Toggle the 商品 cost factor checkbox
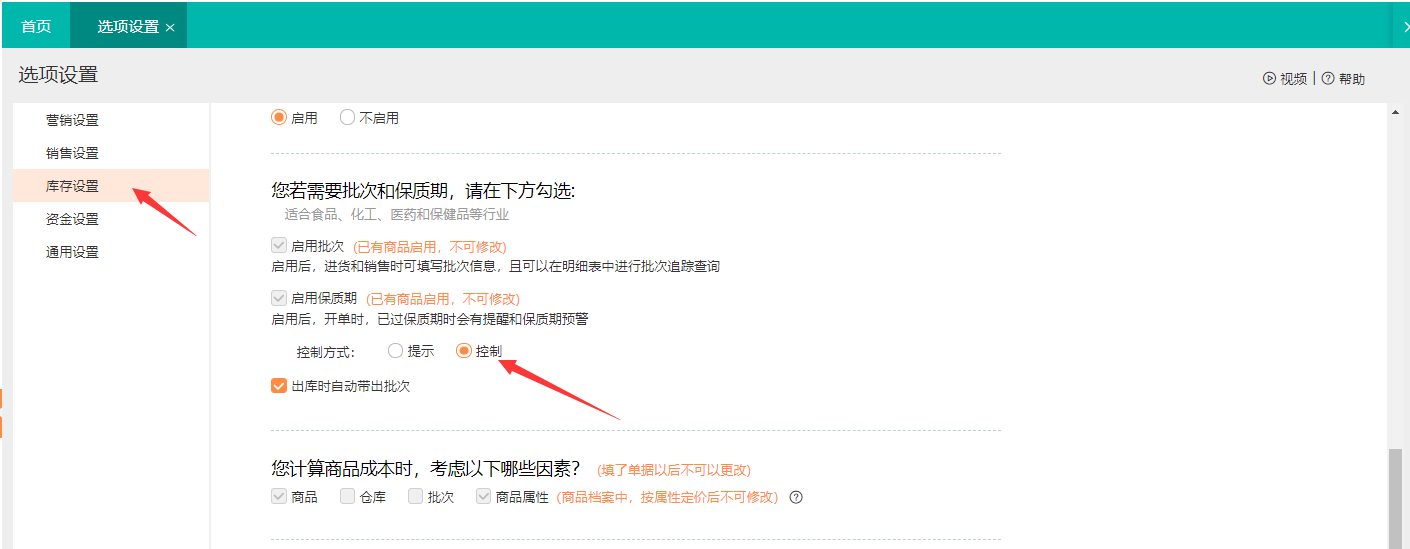Viewport: 1410px width, 549px height. 279,496
